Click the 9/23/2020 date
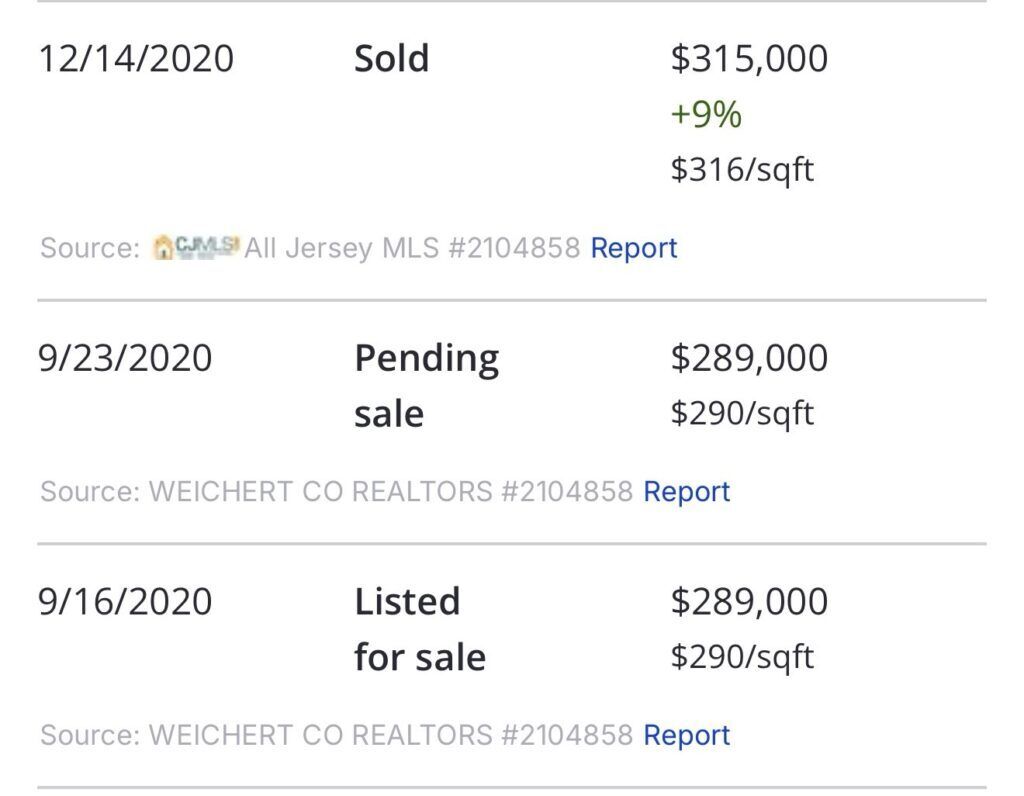Screen dimensions: 1024x796 (x=125, y=358)
